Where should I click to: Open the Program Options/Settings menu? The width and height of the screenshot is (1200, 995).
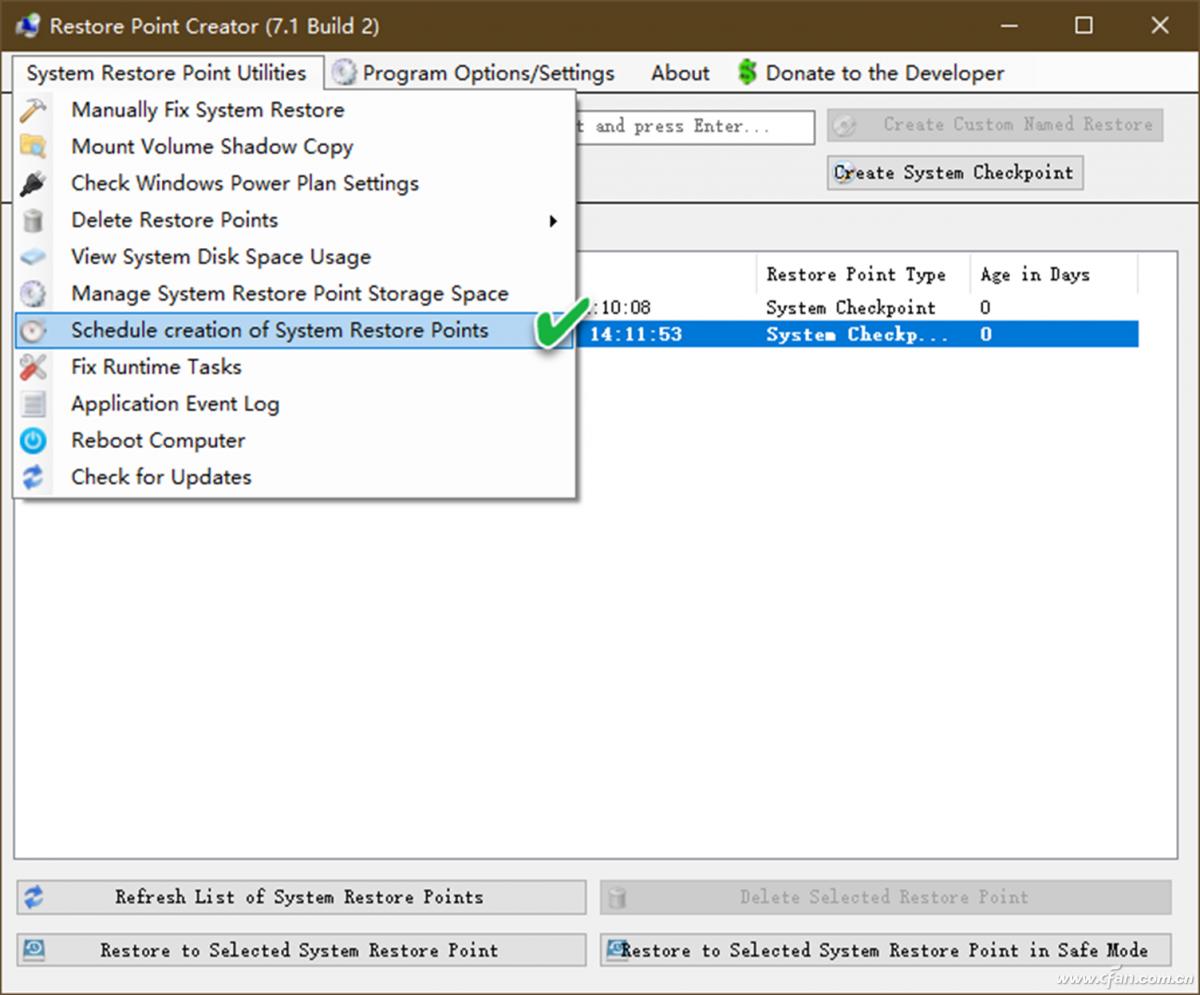click(473, 73)
